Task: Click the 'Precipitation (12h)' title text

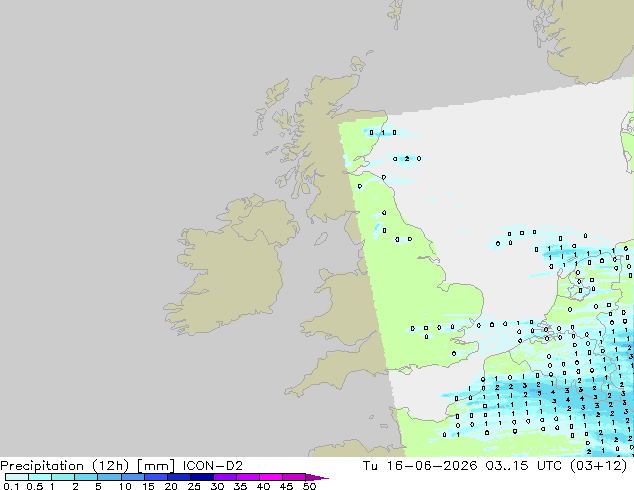Action: click(x=65, y=466)
